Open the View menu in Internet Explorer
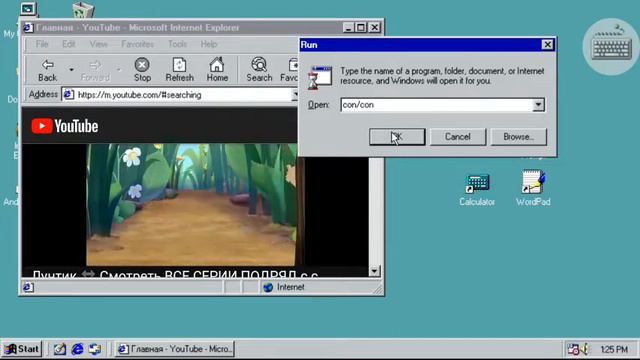 tap(98, 44)
